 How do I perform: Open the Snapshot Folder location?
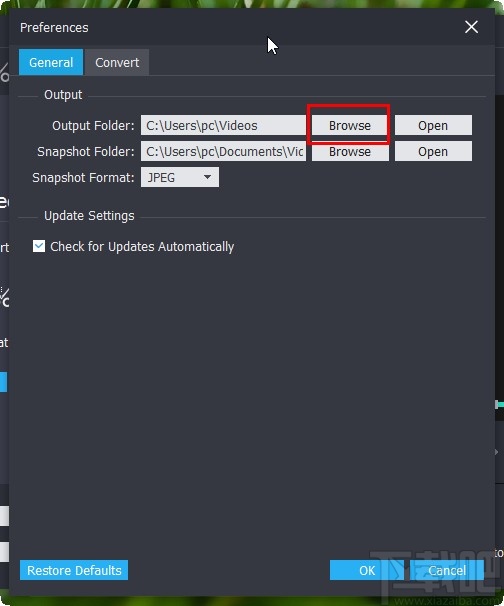point(433,151)
